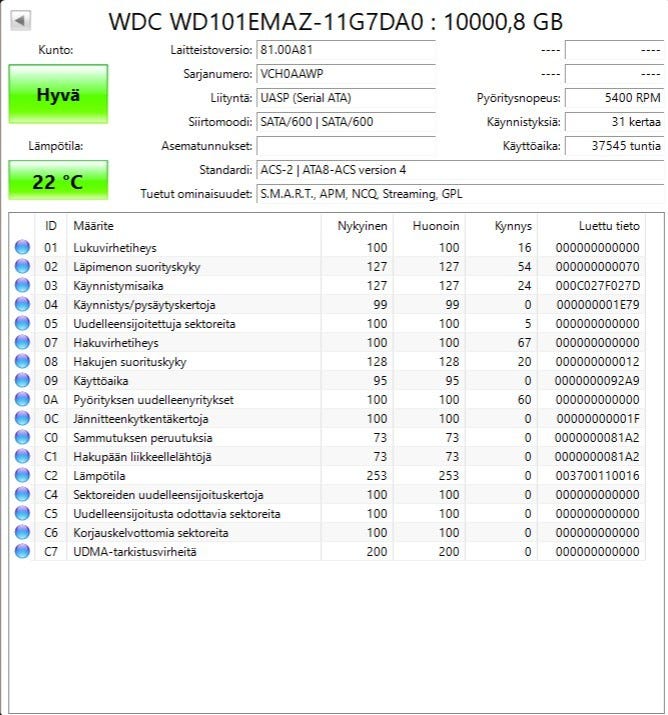
Task: Click the status orb for Uudelleensijoitettuja sektoreita row
Action: point(22,323)
